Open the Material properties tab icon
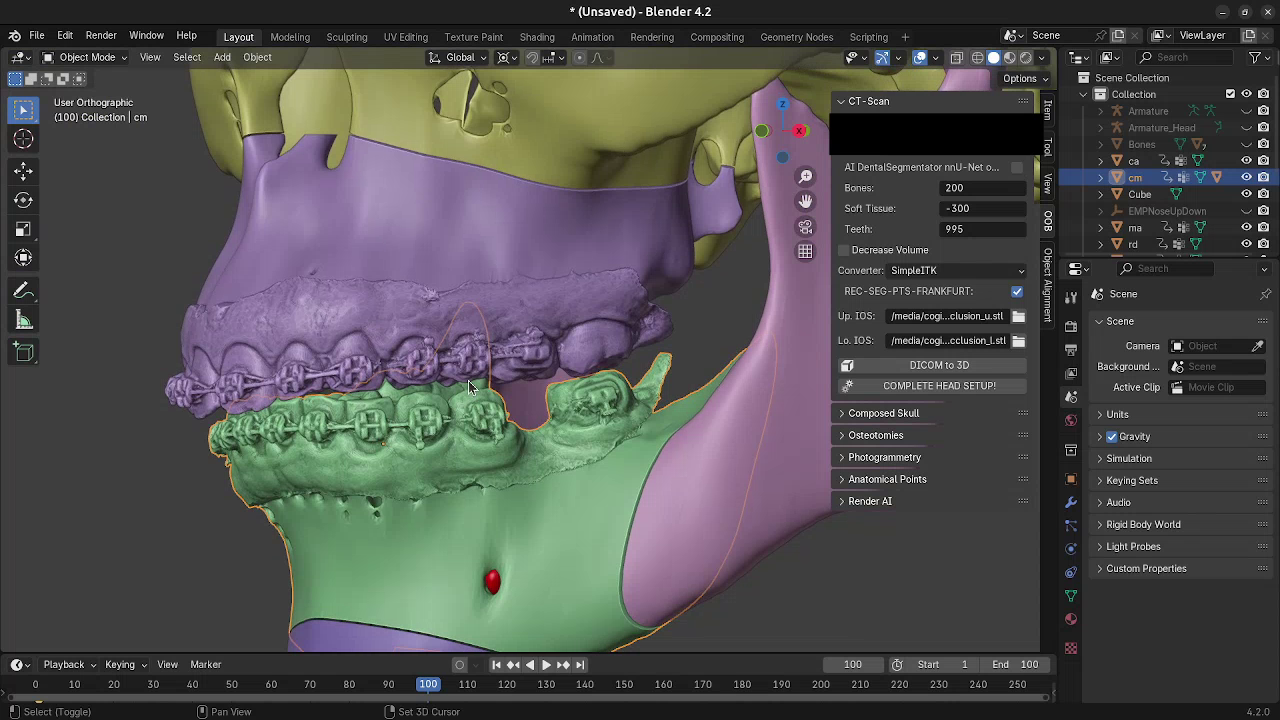 (1071, 619)
